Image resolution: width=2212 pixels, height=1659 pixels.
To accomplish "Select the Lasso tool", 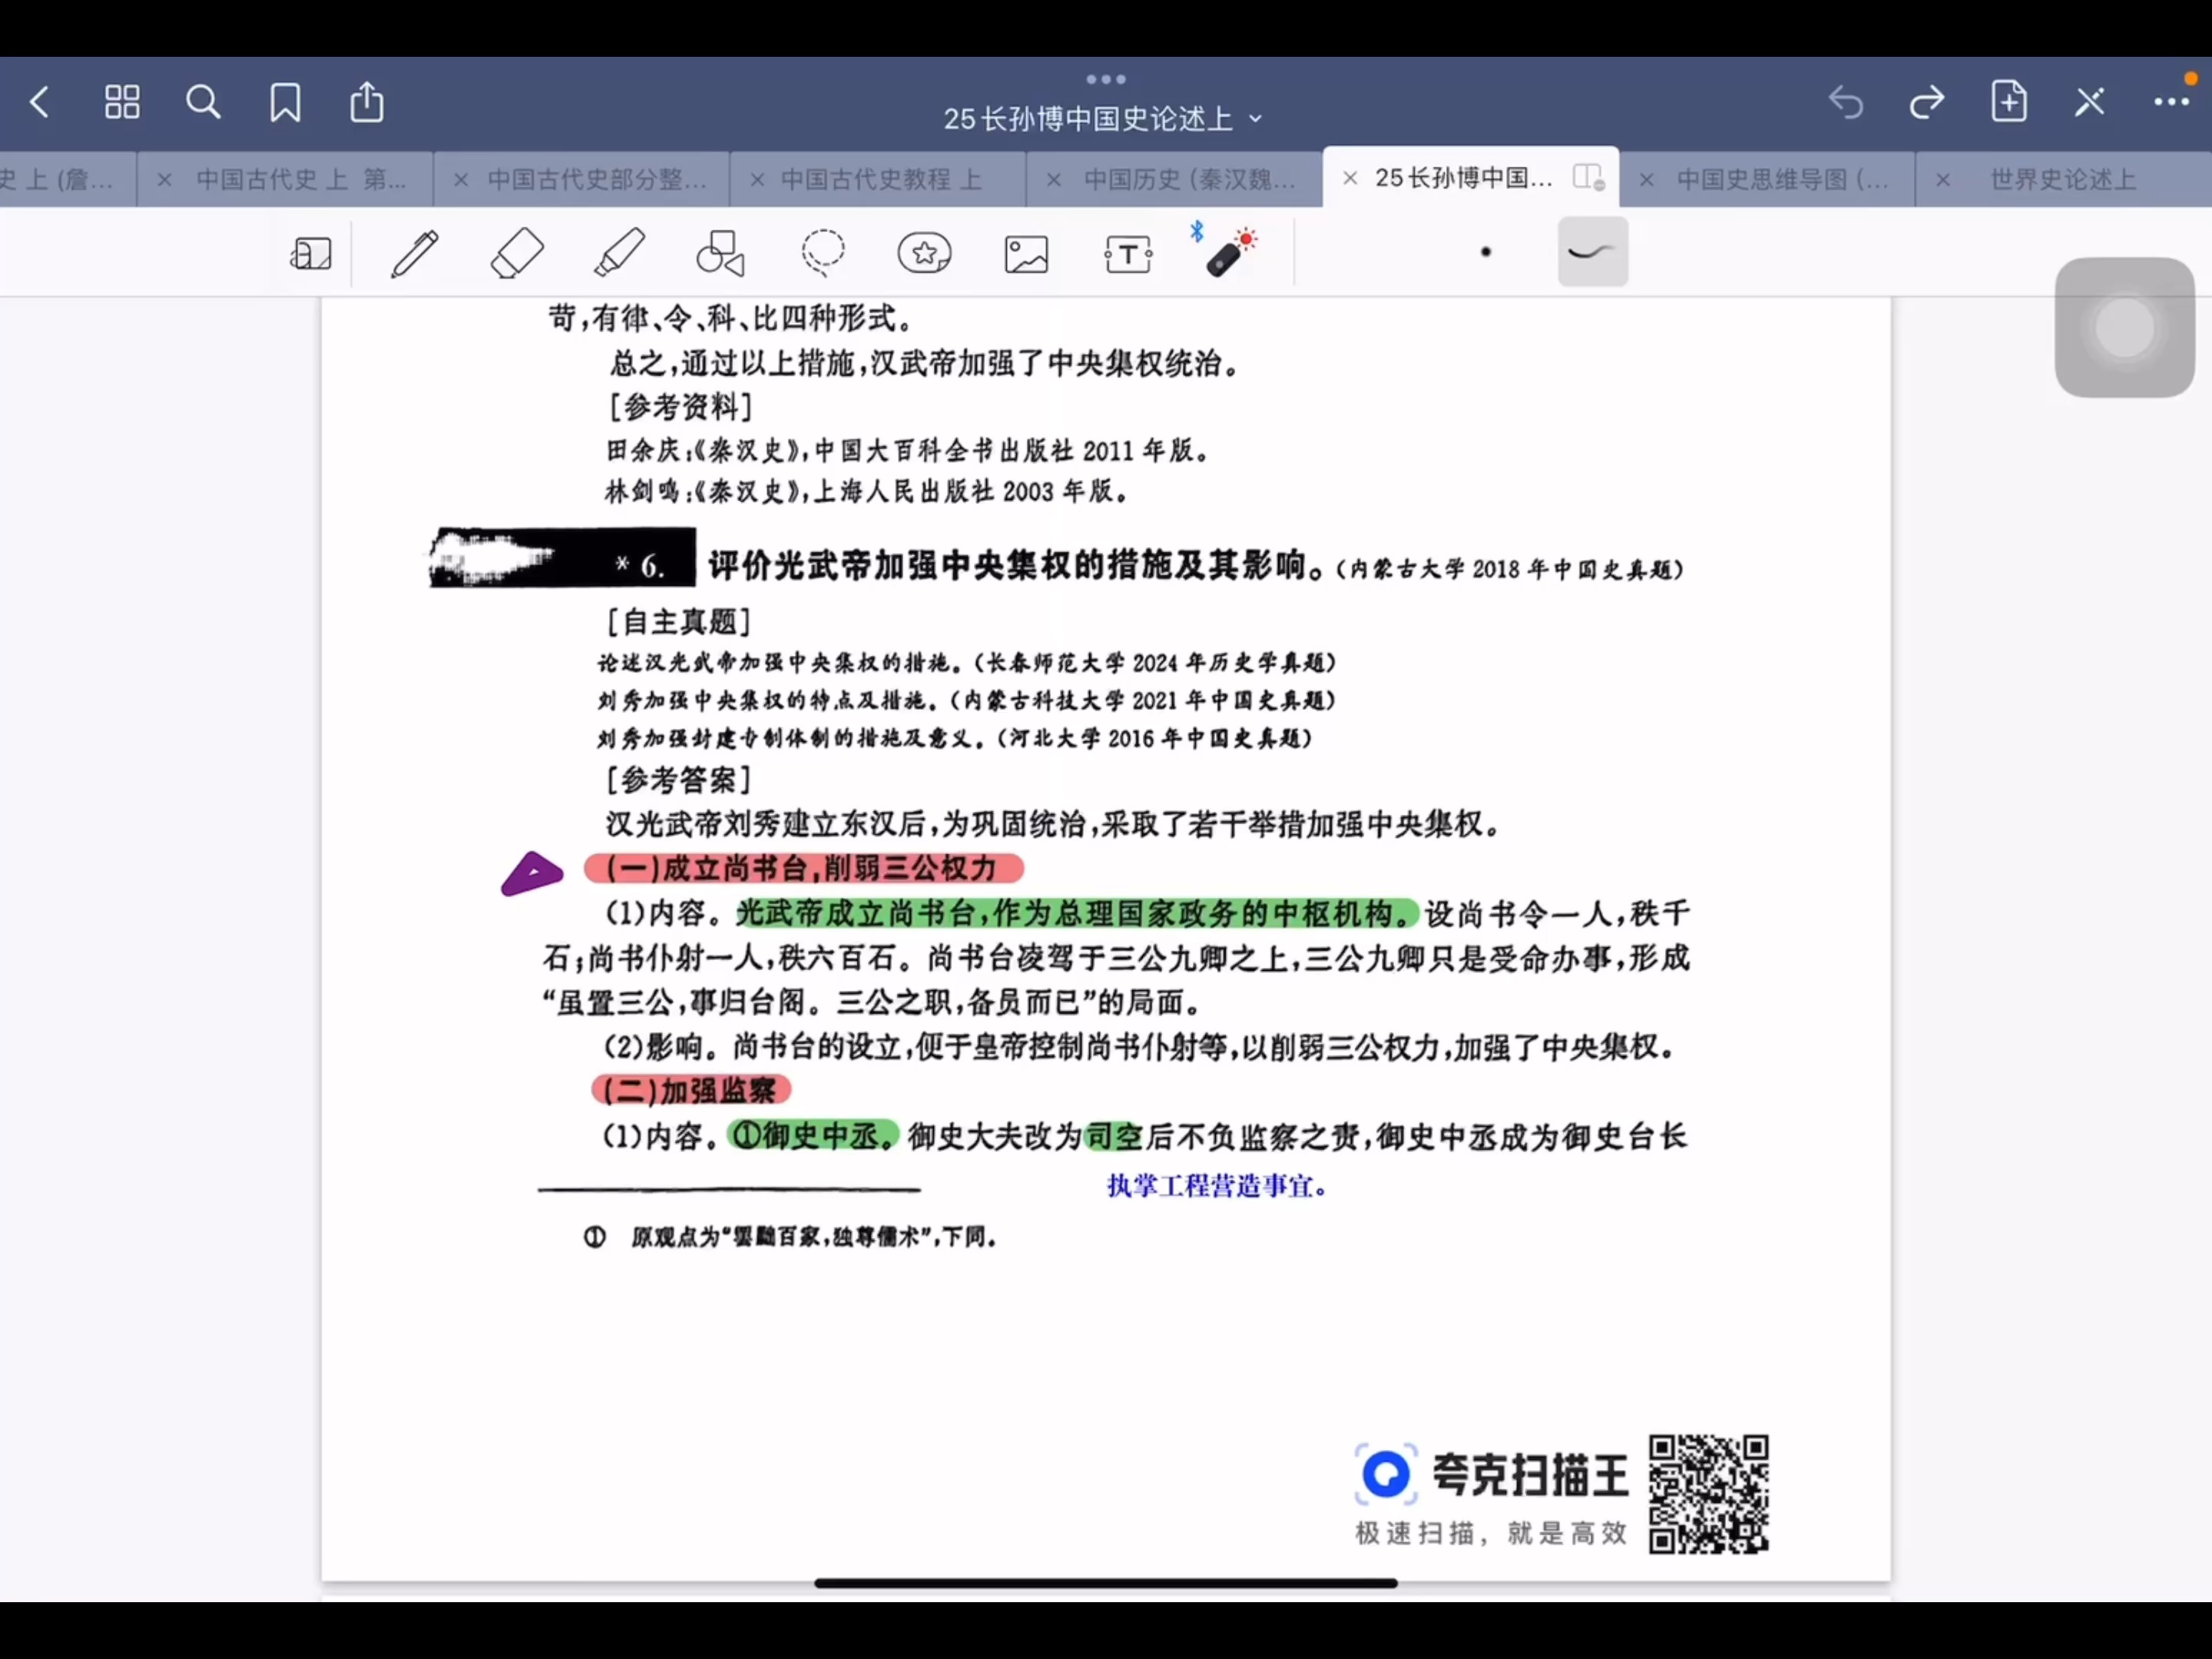I will (x=823, y=253).
